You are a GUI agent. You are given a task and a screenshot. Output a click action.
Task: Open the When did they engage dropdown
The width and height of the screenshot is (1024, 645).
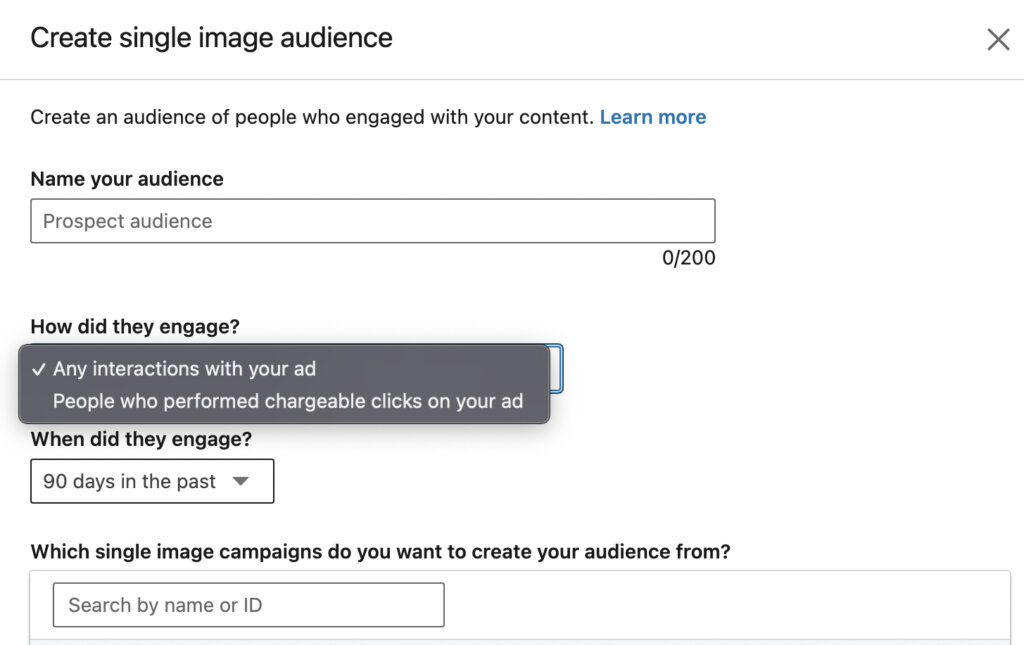pyautogui.click(x=152, y=481)
